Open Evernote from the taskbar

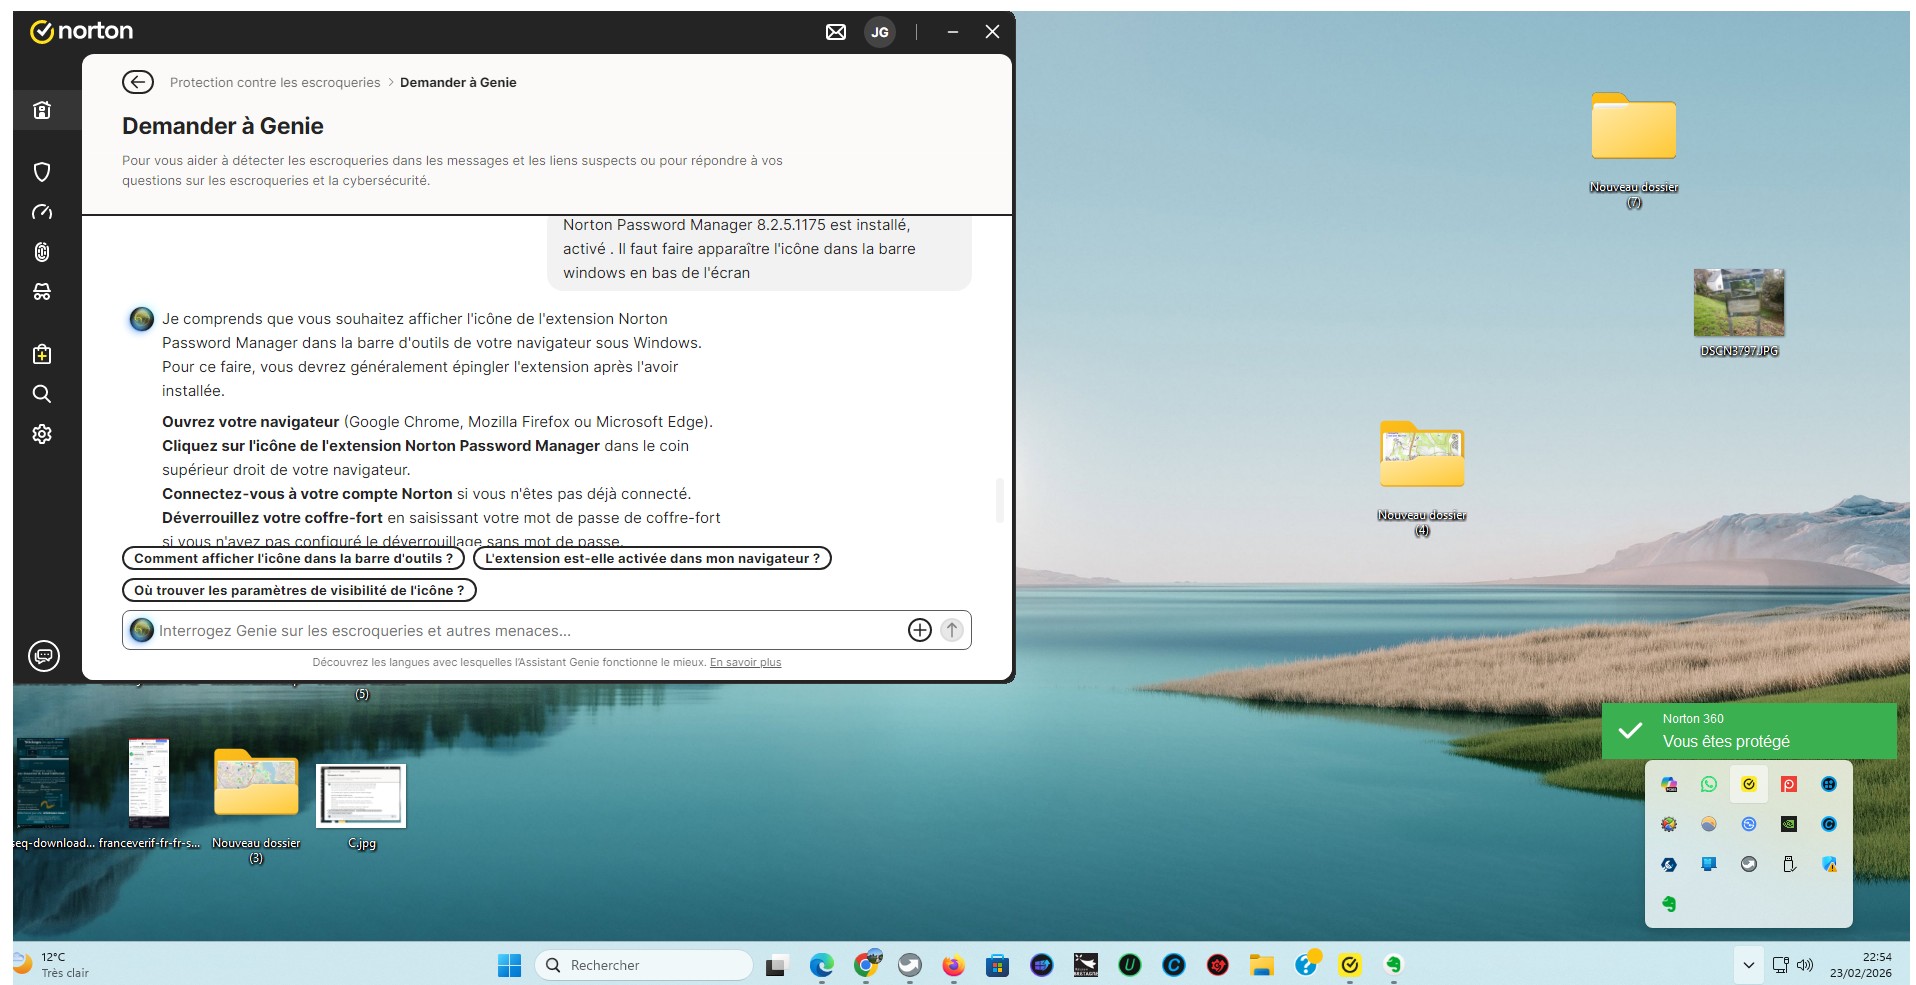point(1393,965)
